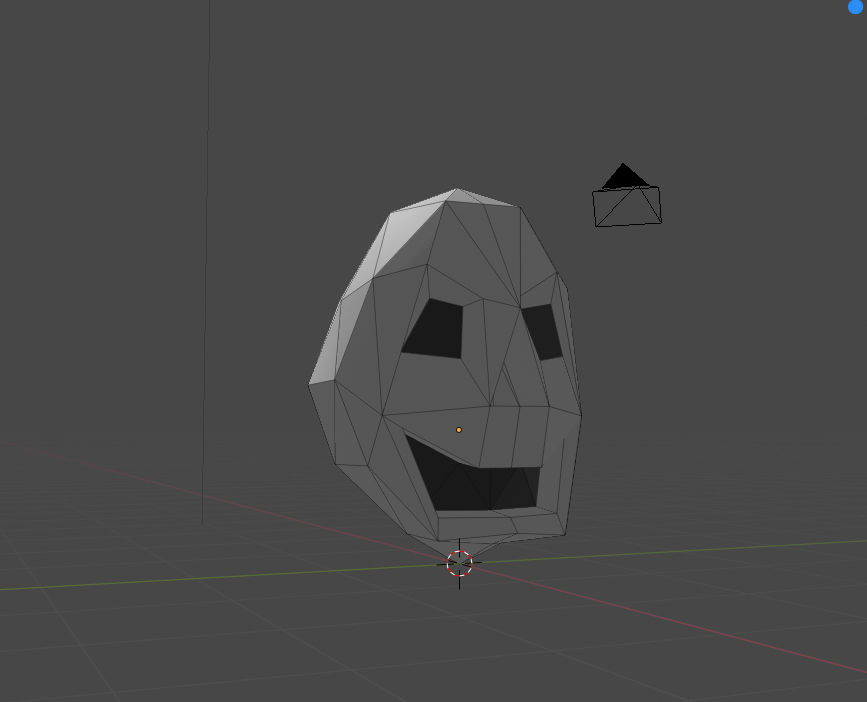Click the orange origin point on head mesh
Viewport: 867px width, 702px height.
pyautogui.click(x=458, y=429)
